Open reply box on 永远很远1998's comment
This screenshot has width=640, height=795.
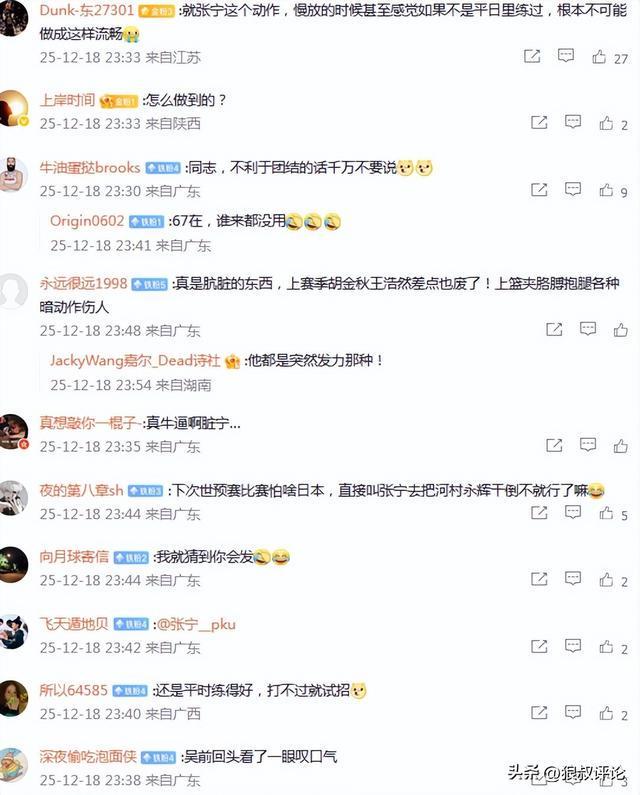pos(588,329)
